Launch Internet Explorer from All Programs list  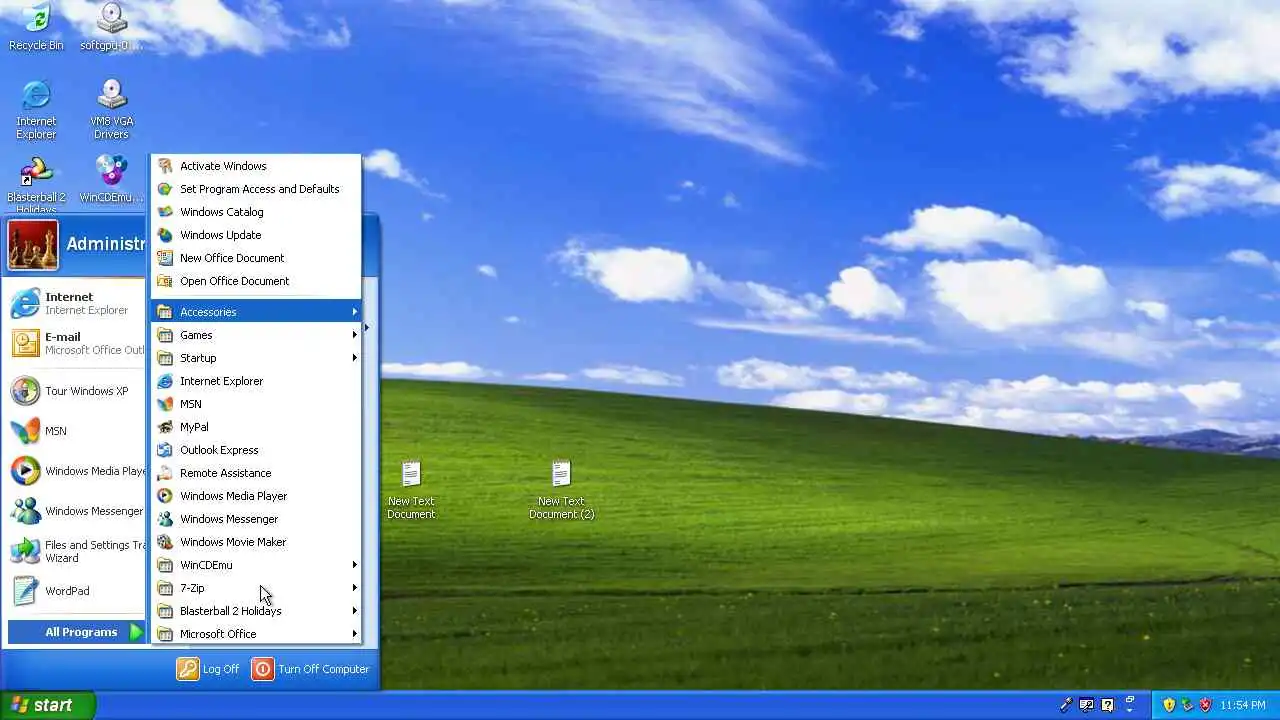coord(256,381)
